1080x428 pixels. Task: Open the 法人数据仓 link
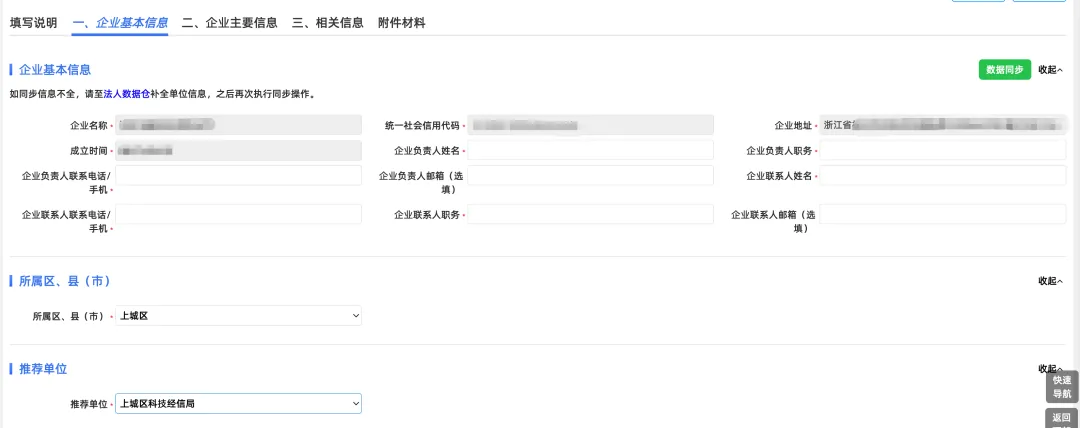click(126, 94)
